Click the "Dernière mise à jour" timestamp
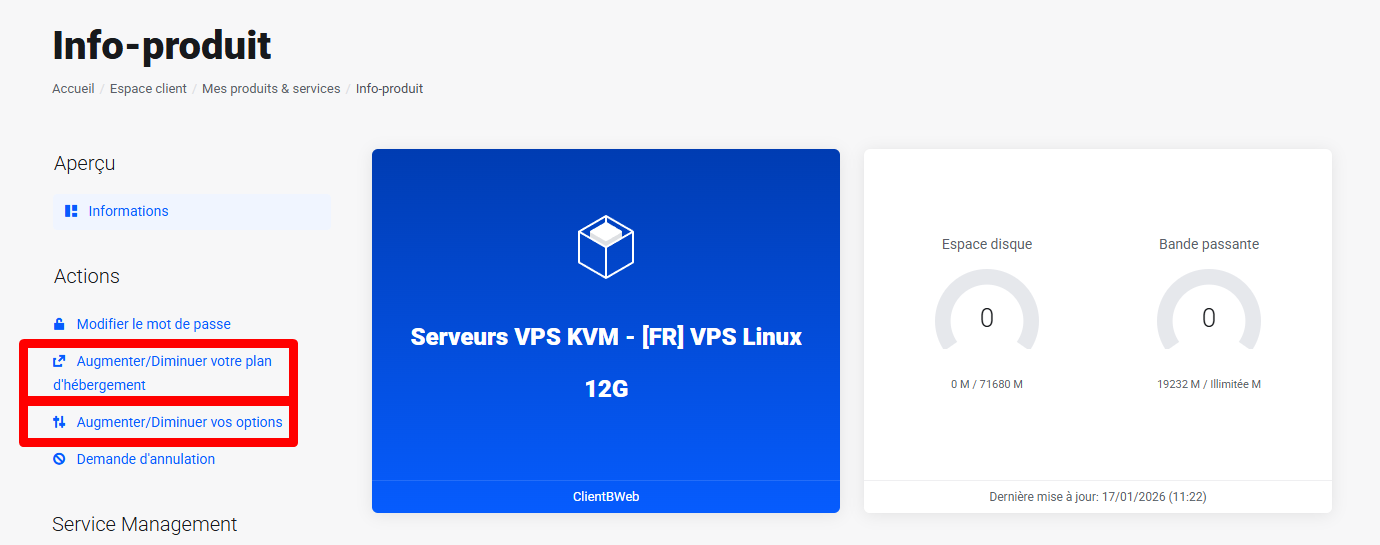The image size is (1380, 545). (1097, 496)
